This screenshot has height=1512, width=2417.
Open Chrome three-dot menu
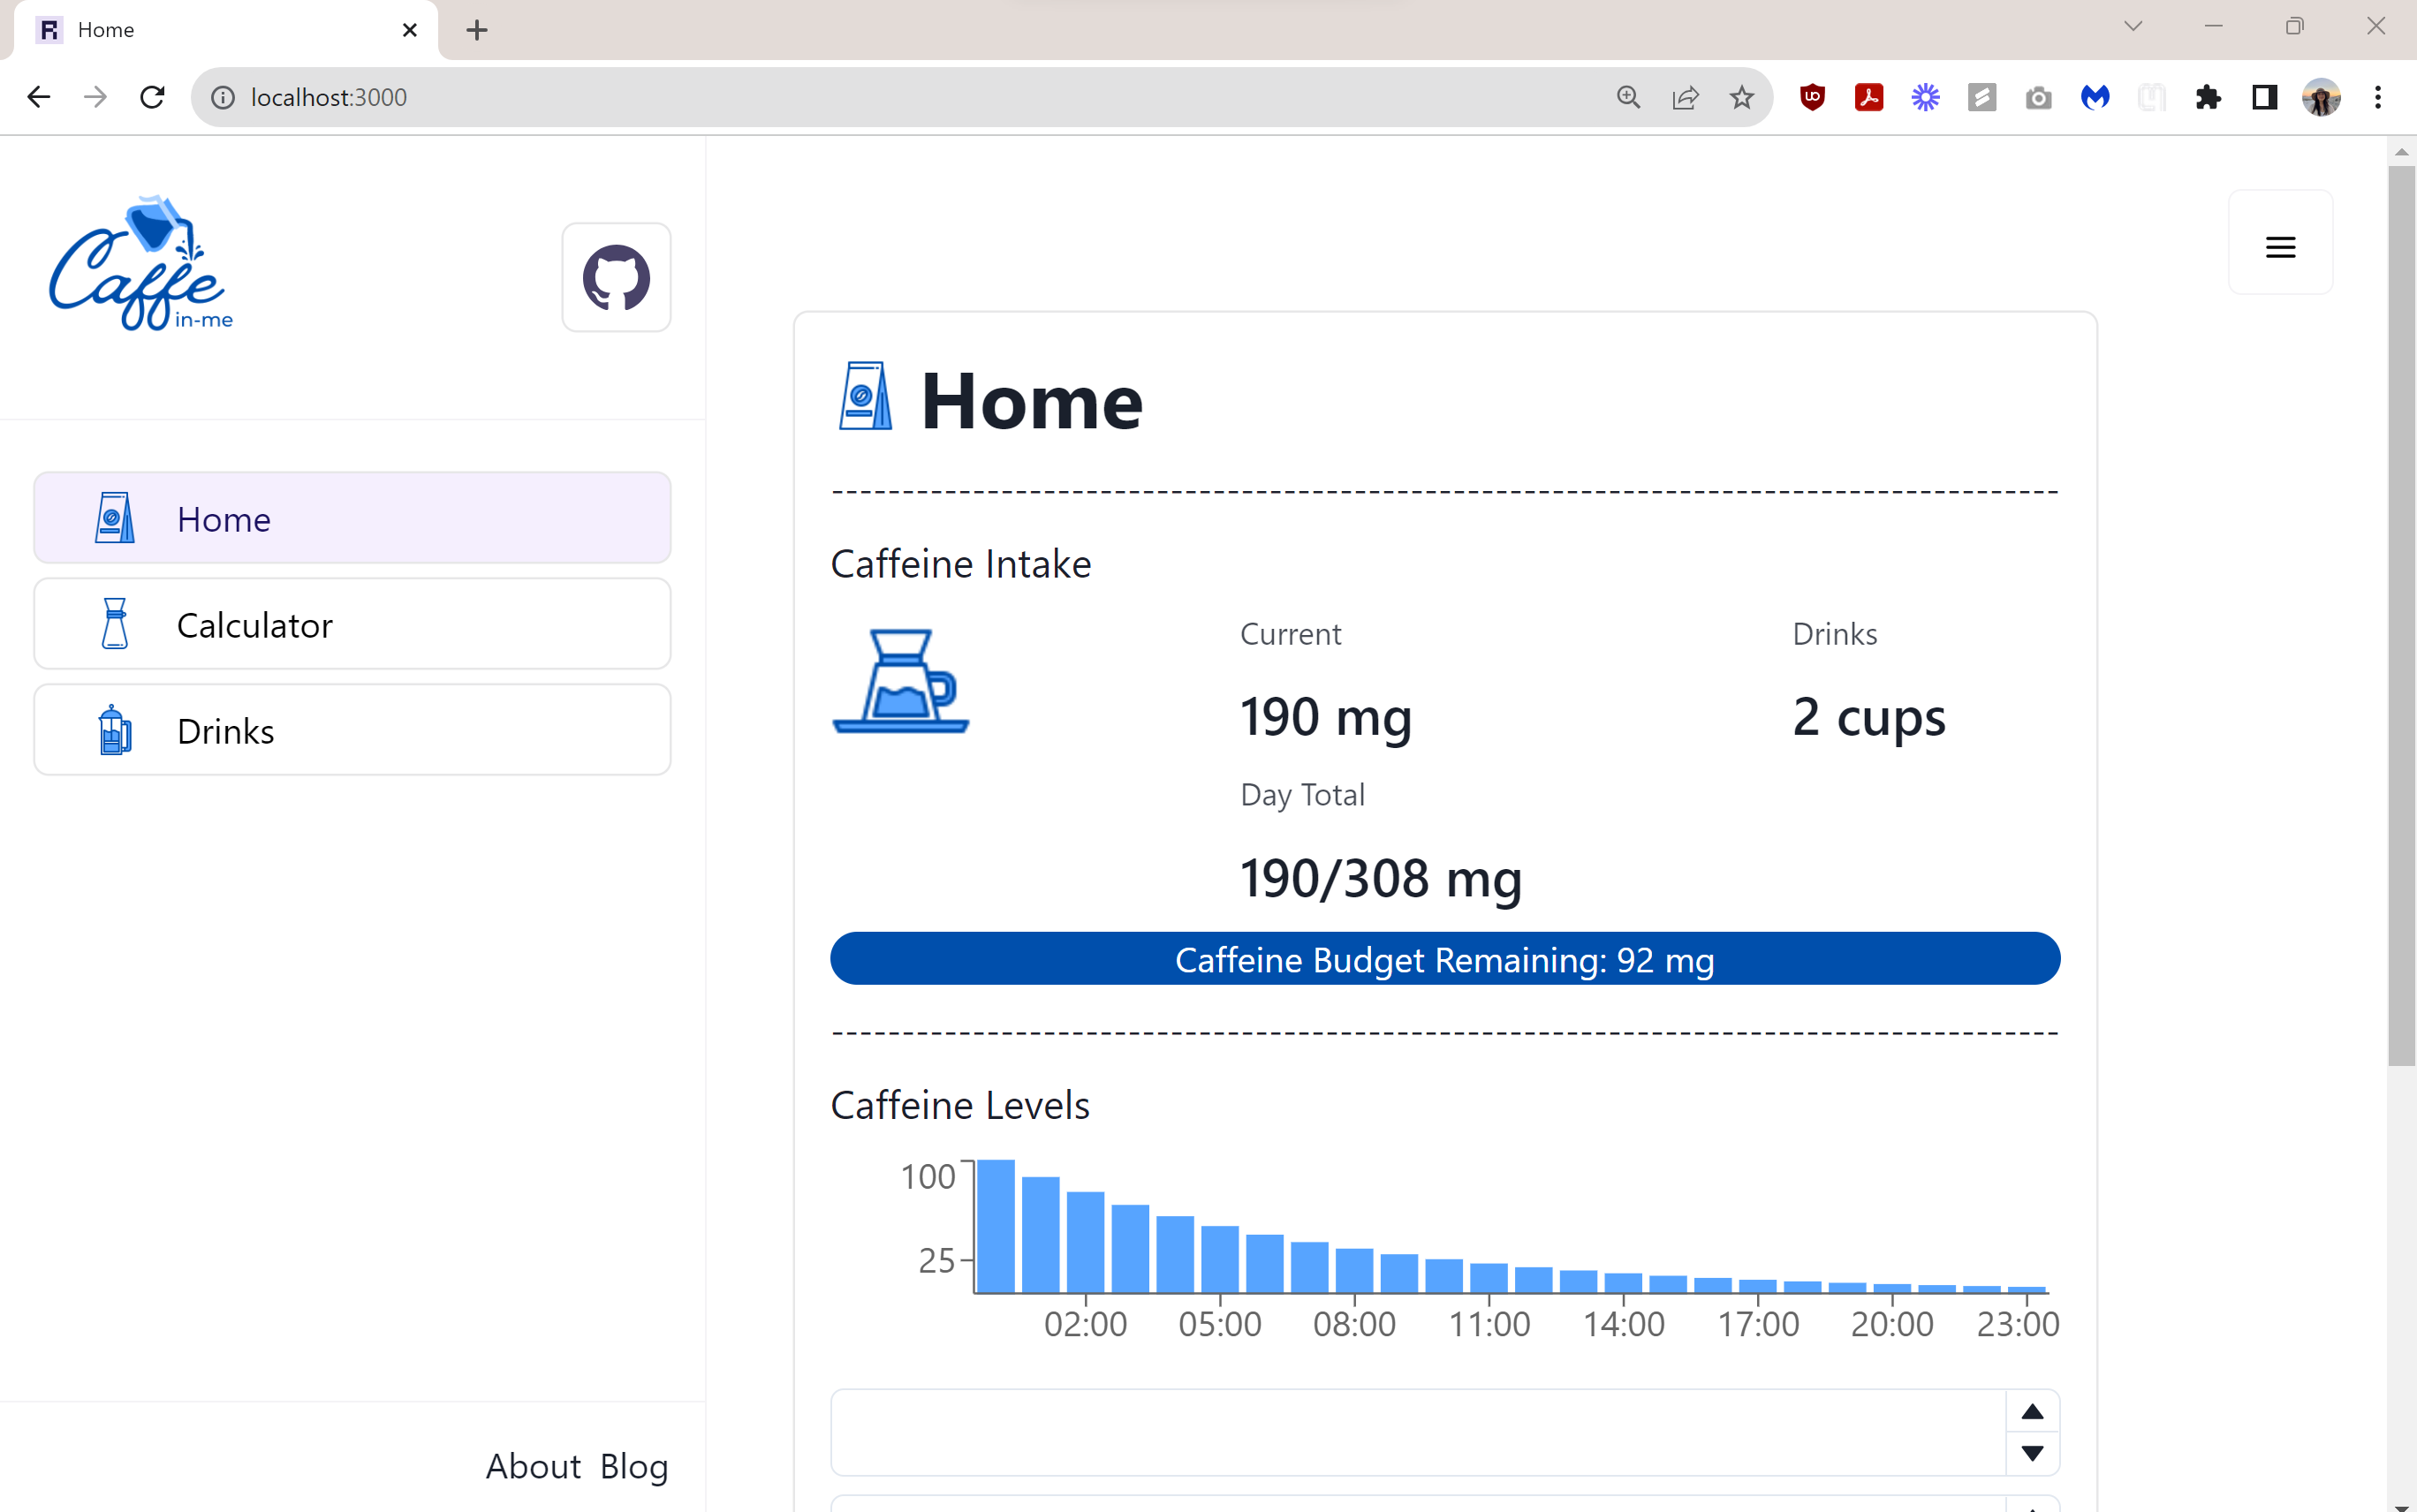tap(2377, 97)
